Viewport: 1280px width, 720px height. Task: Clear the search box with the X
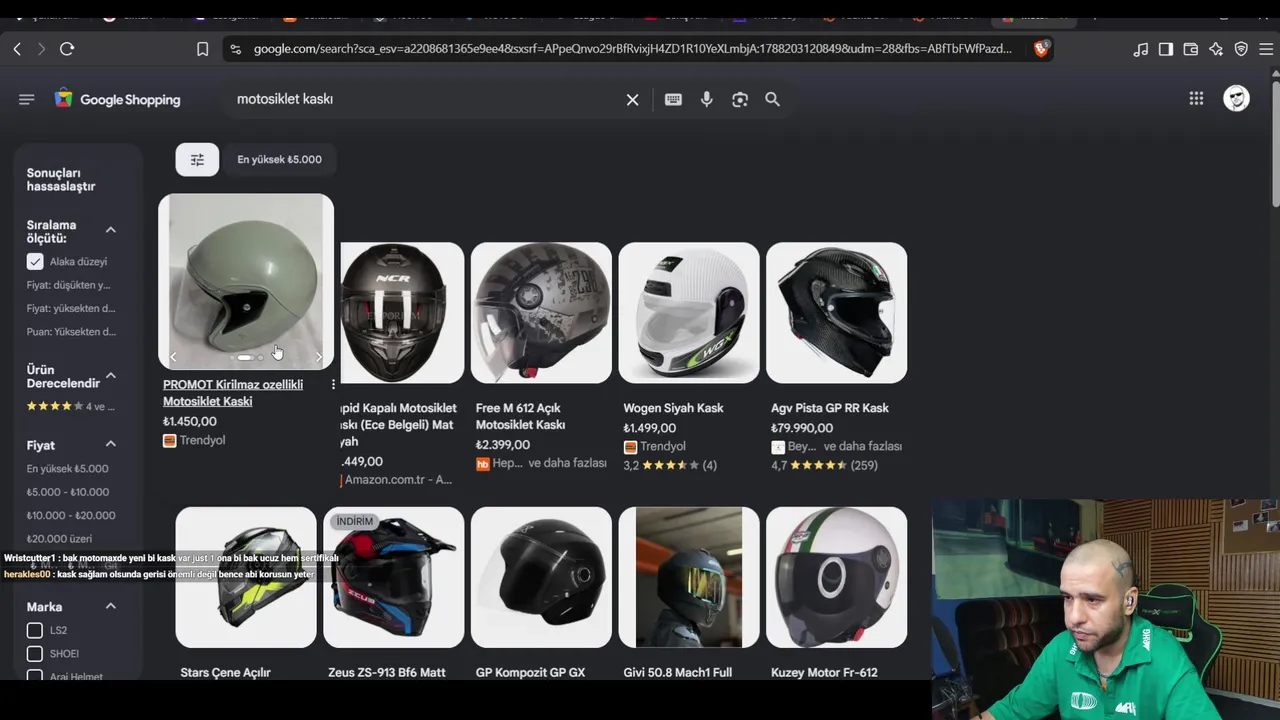[x=632, y=100]
